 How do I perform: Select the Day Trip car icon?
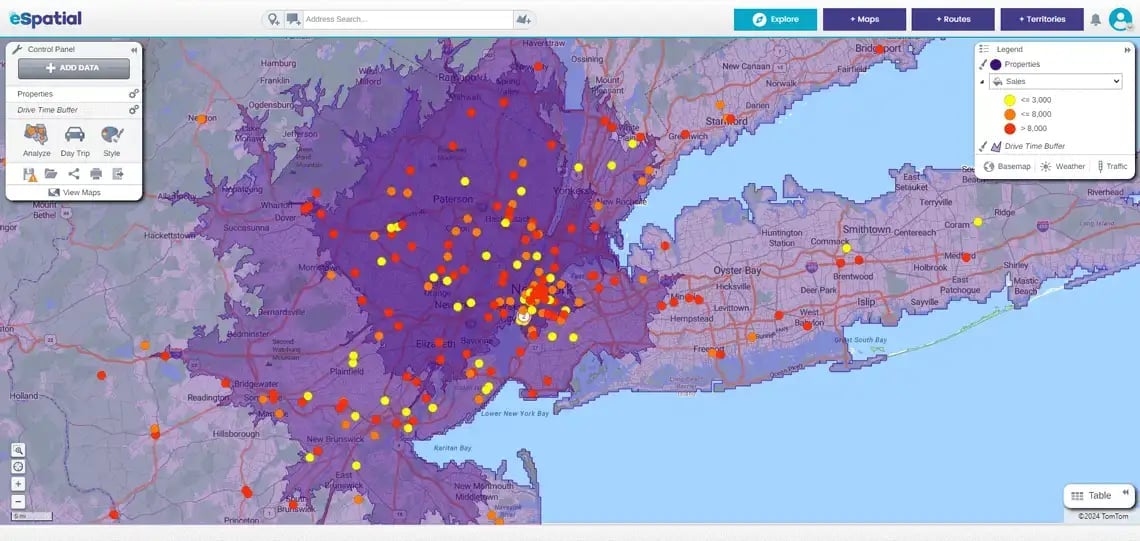(75, 140)
